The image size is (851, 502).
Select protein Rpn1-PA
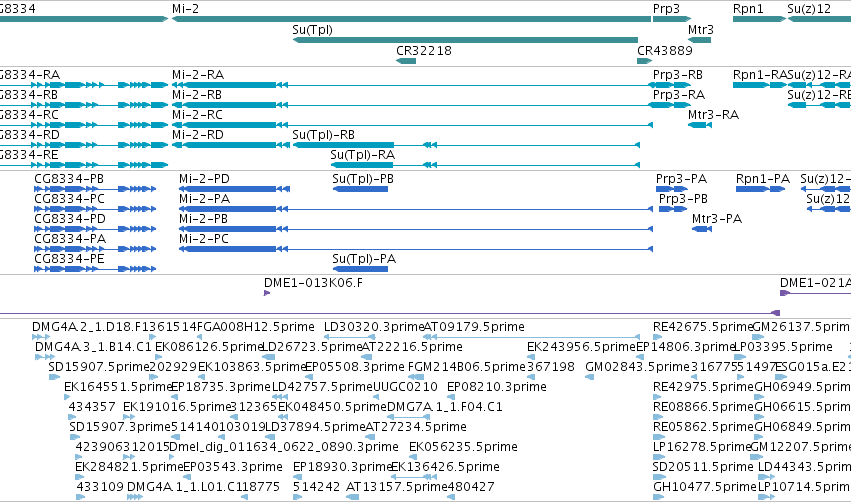pyautogui.click(x=760, y=189)
